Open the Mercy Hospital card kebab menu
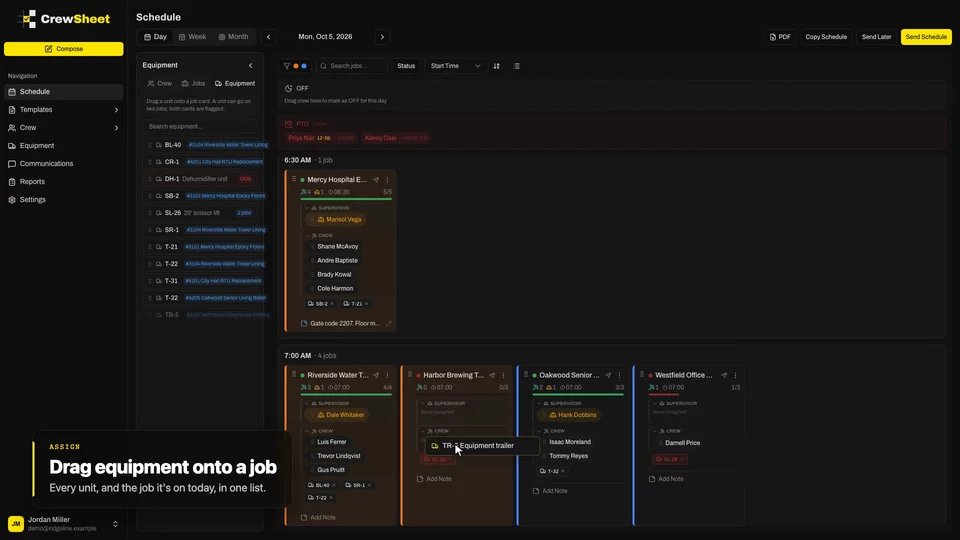Viewport: 960px width, 540px height. (387, 180)
